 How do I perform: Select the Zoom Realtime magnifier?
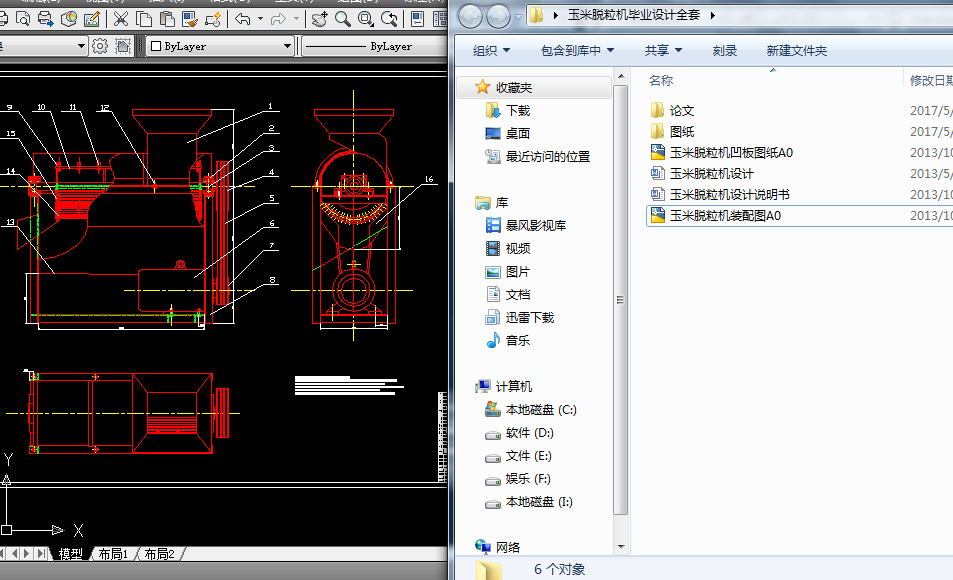pyautogui.click(x=343, y=19)
